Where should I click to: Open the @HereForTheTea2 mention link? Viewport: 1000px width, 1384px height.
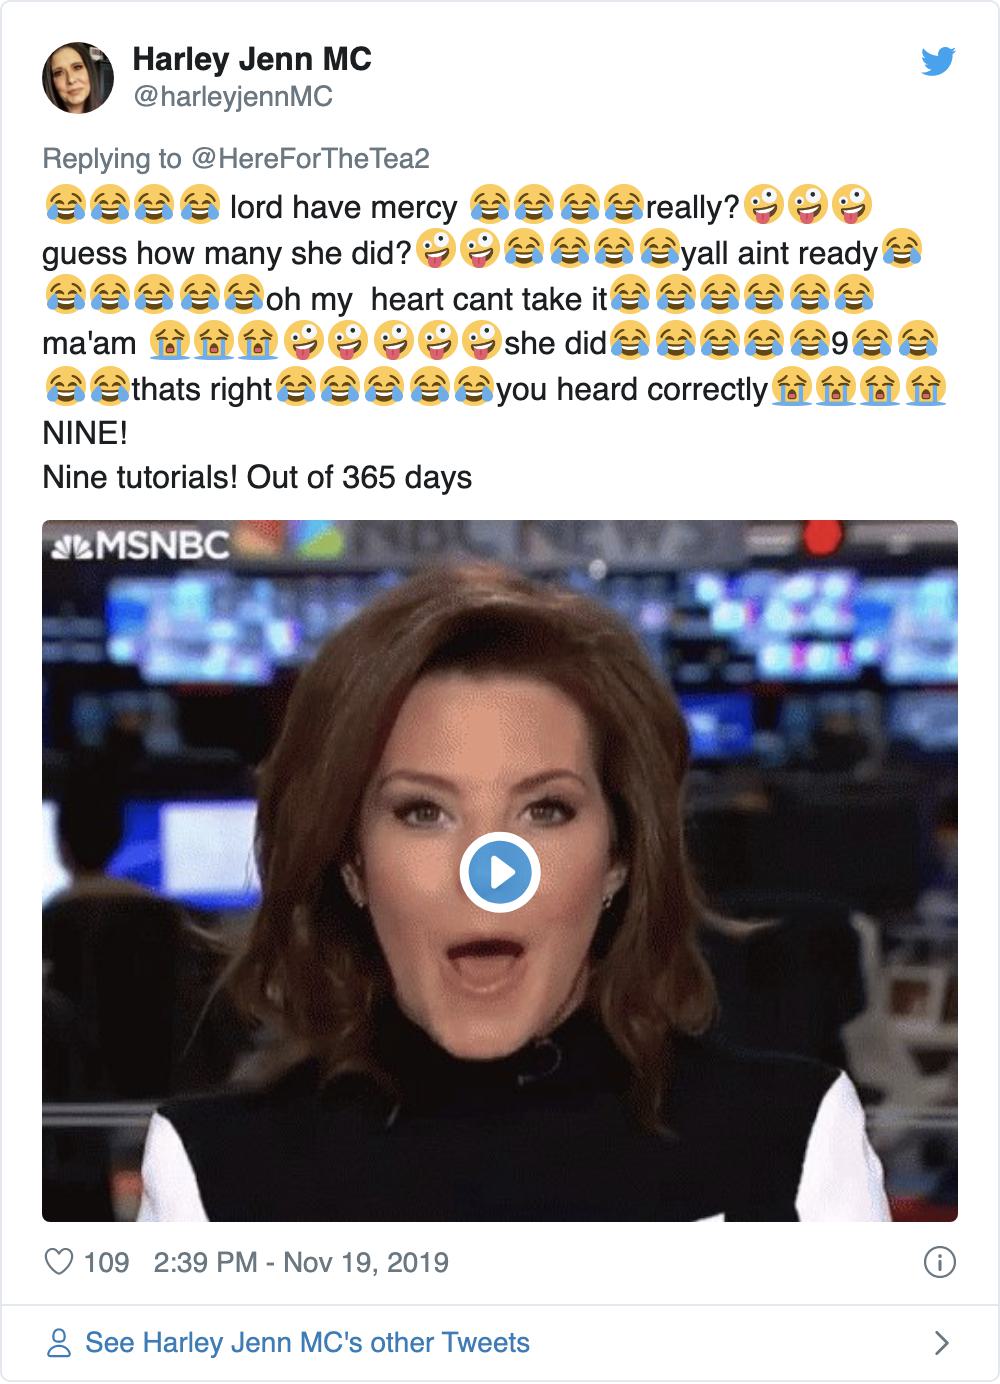coord(310,158)
